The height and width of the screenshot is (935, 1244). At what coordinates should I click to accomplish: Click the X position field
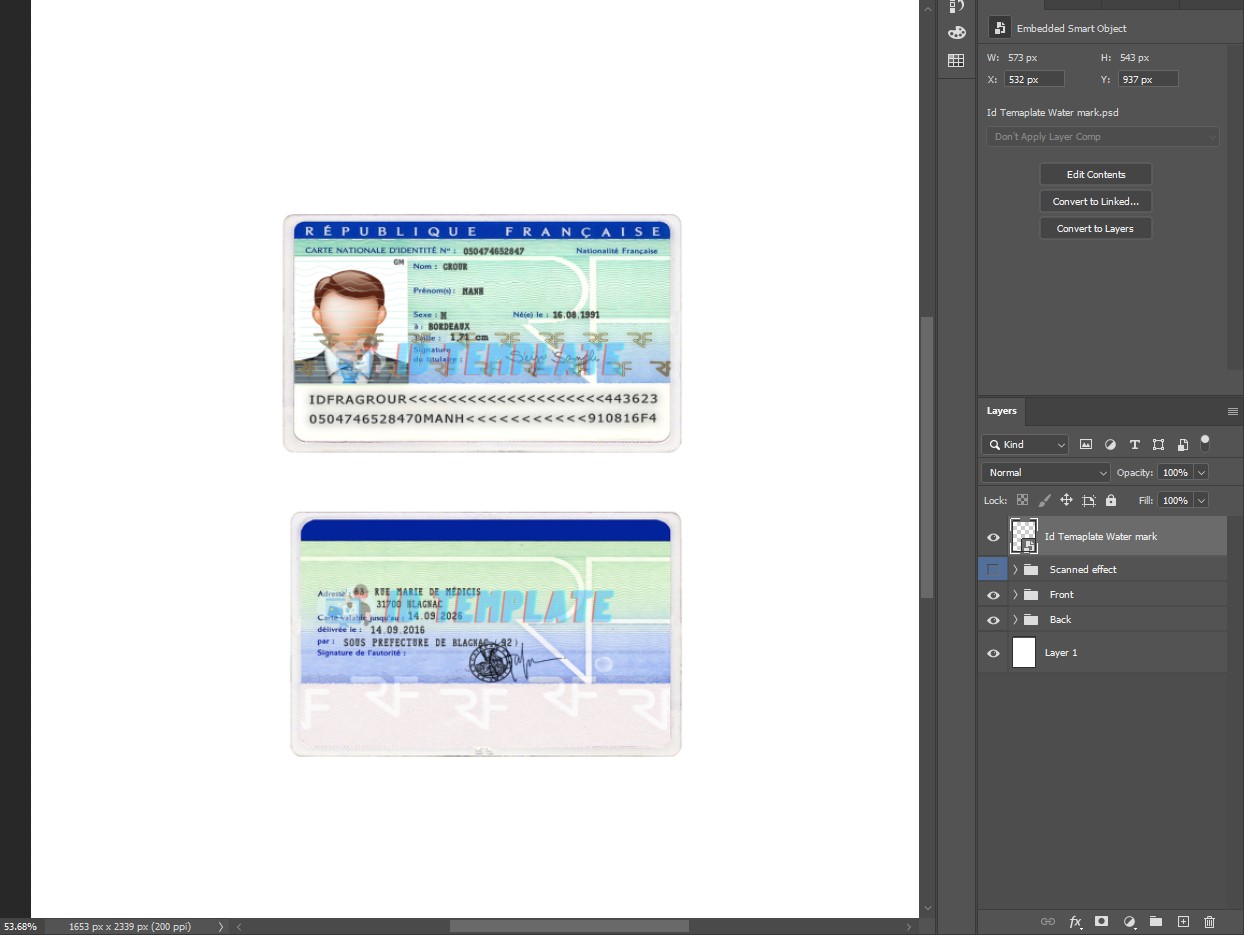click(x=1034, y=79)
